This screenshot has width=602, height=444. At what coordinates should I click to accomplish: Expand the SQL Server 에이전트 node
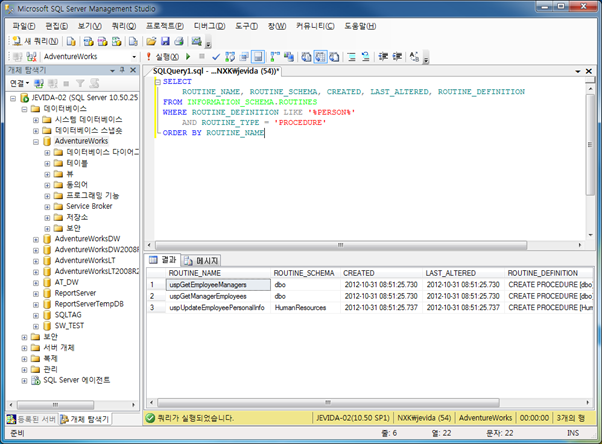coord(24,381)
